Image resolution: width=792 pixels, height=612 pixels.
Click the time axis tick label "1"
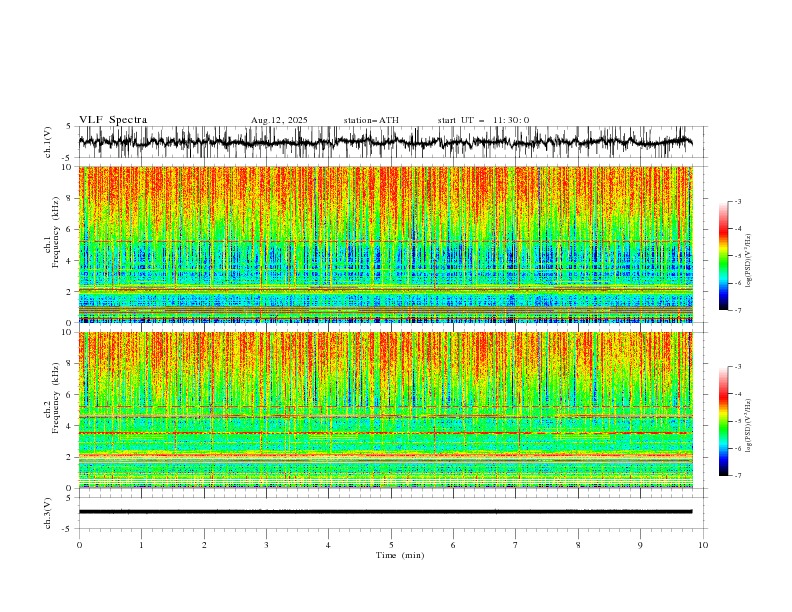point(141,545)
